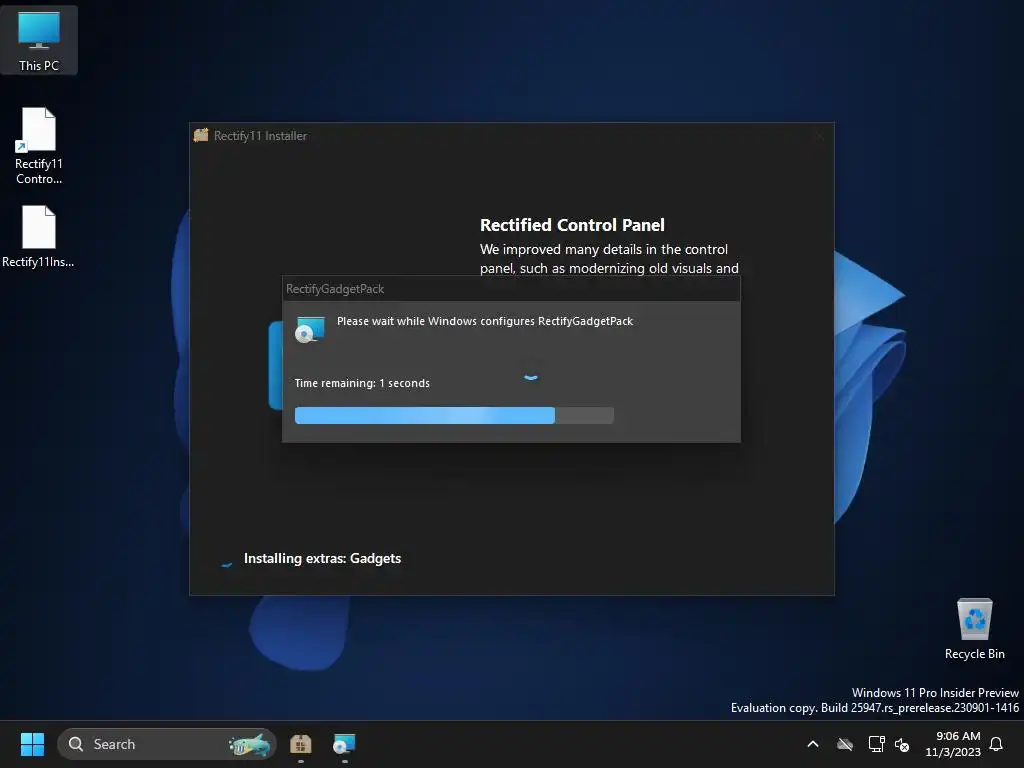Click the 'Rectified Control Panel' heading

coord(572,225)
